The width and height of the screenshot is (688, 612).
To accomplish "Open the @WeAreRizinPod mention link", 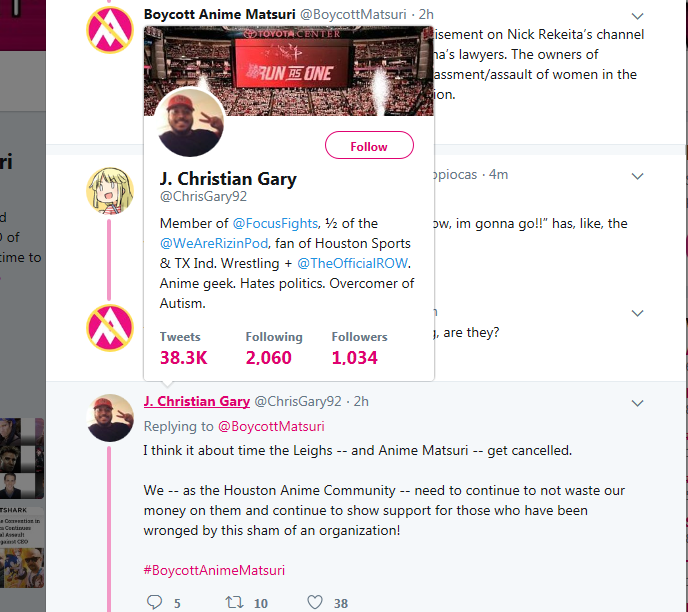I will pos(214,243).
